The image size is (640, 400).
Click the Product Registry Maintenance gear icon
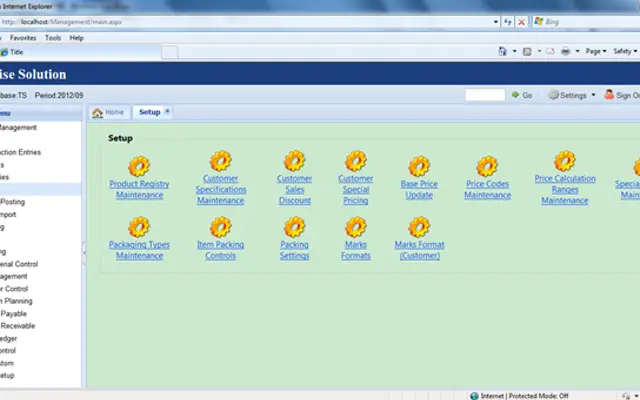click(139, 166)
